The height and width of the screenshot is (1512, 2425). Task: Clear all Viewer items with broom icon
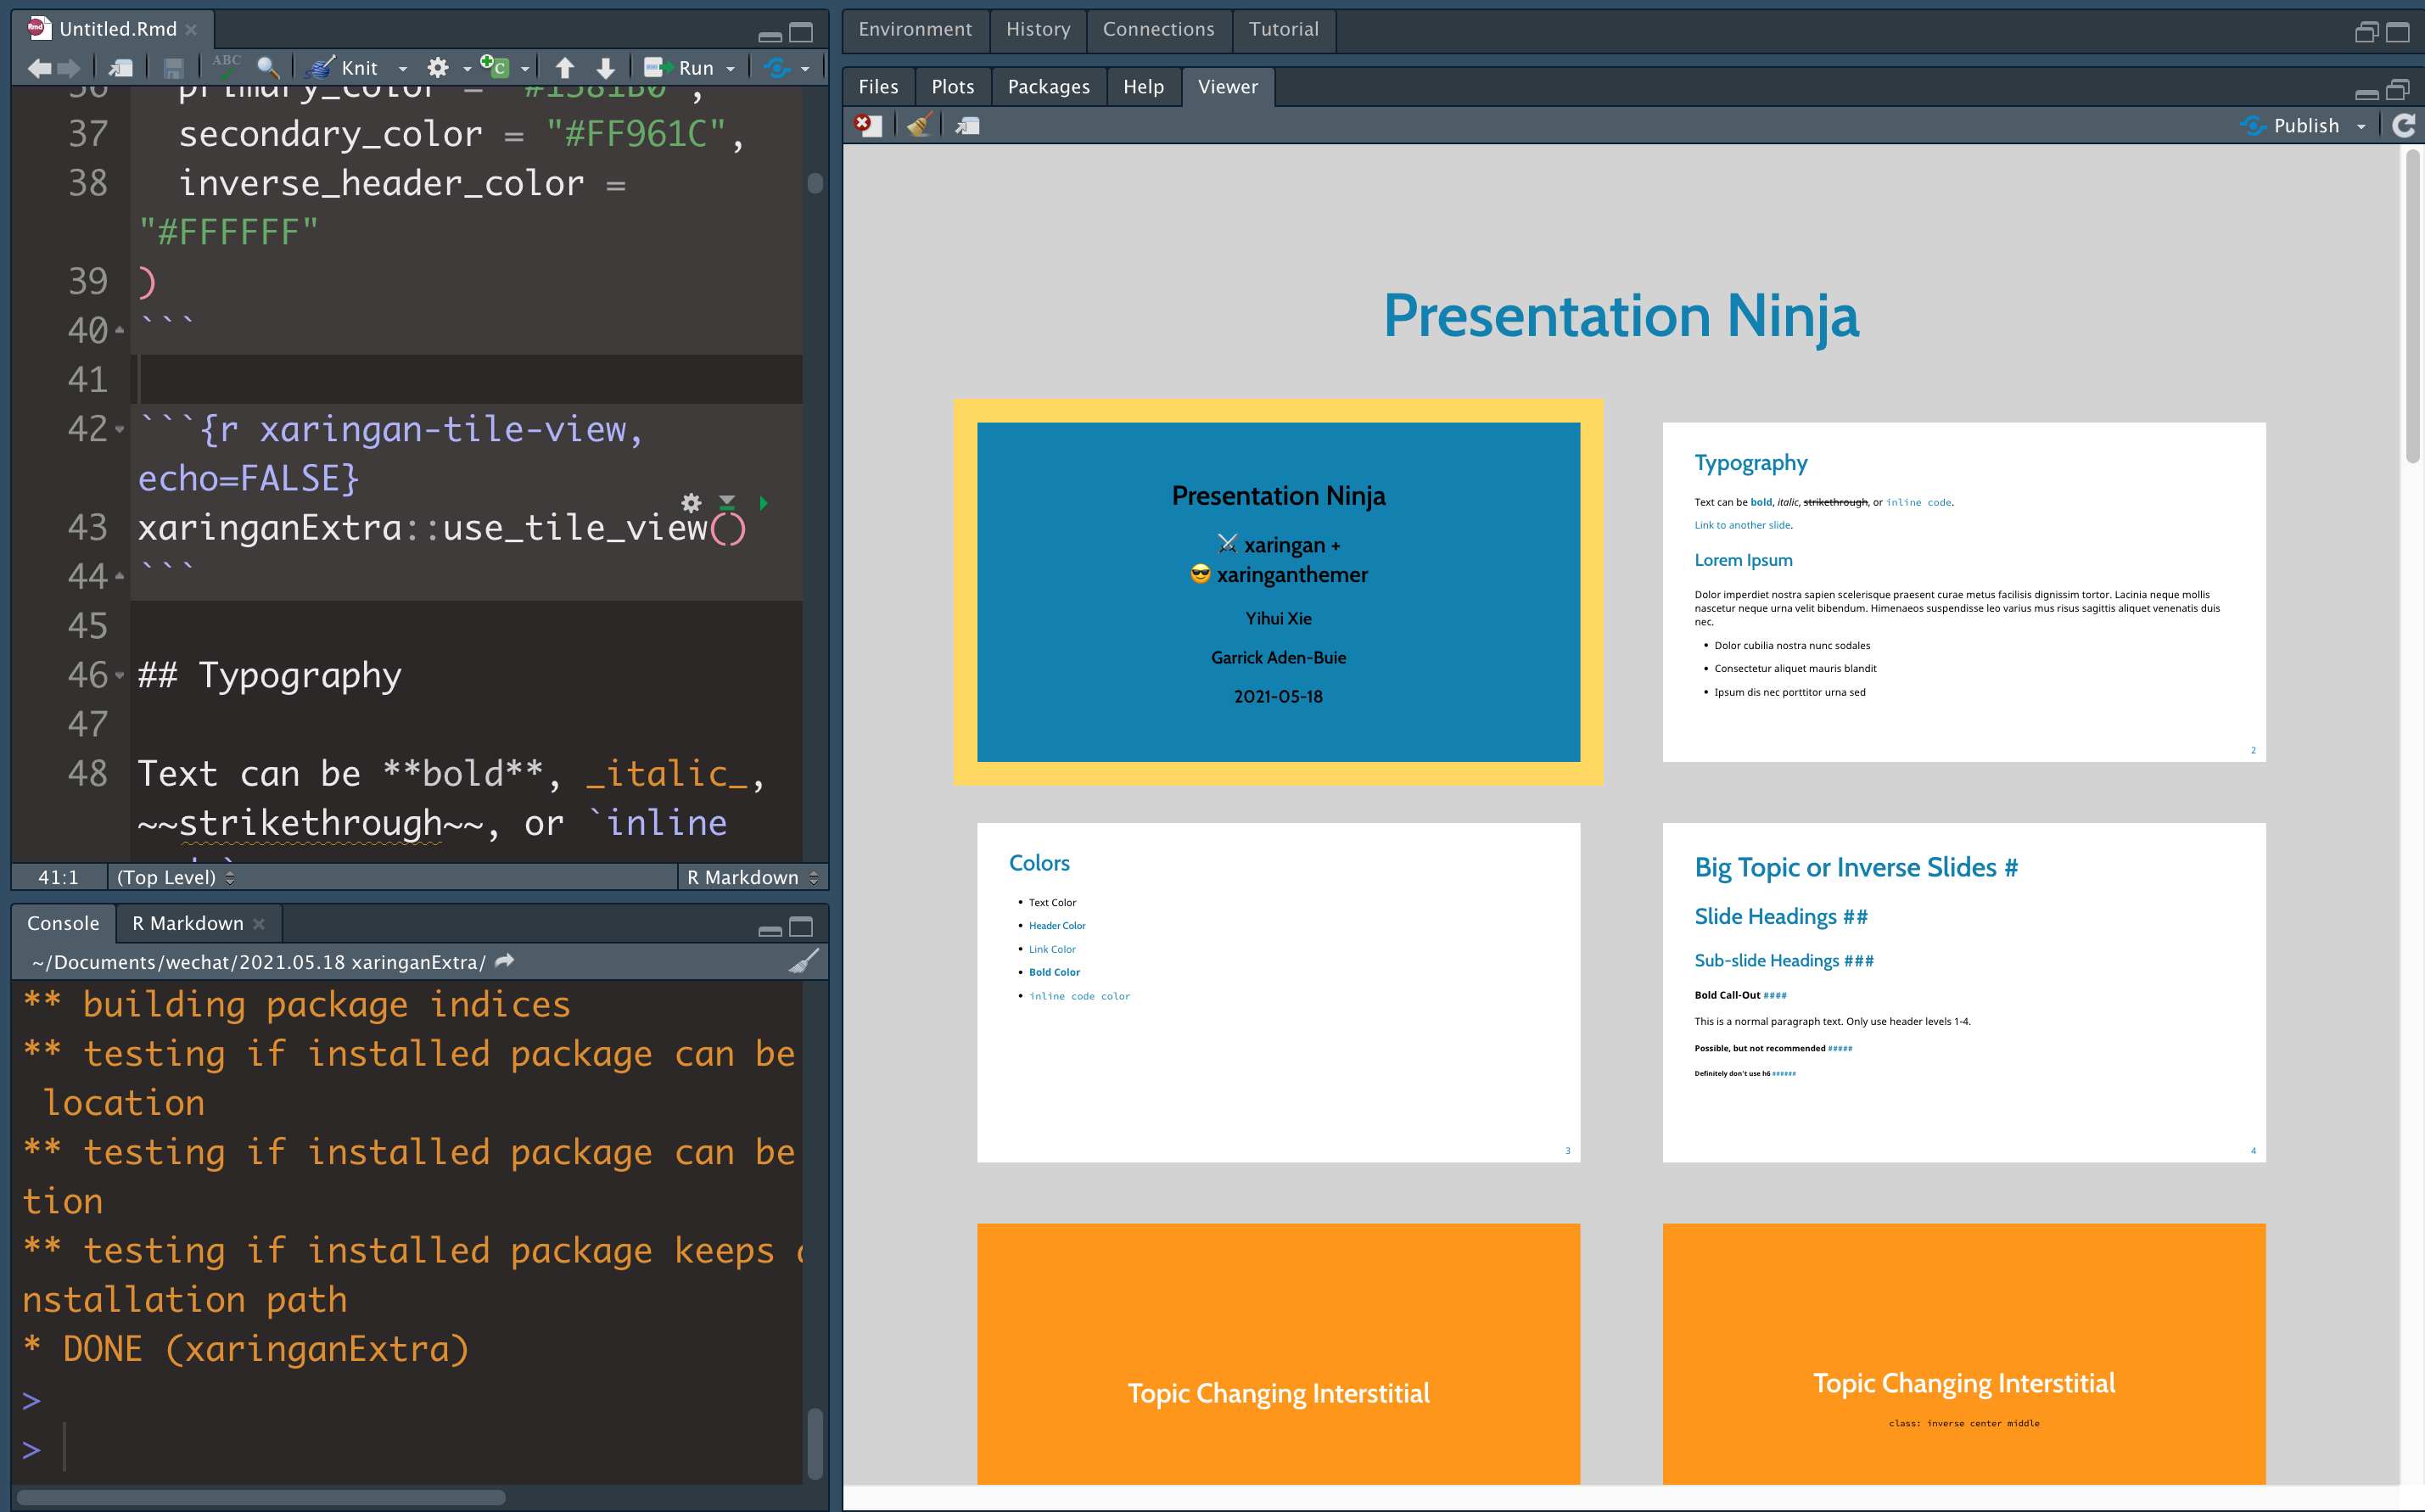pos(919,125)
